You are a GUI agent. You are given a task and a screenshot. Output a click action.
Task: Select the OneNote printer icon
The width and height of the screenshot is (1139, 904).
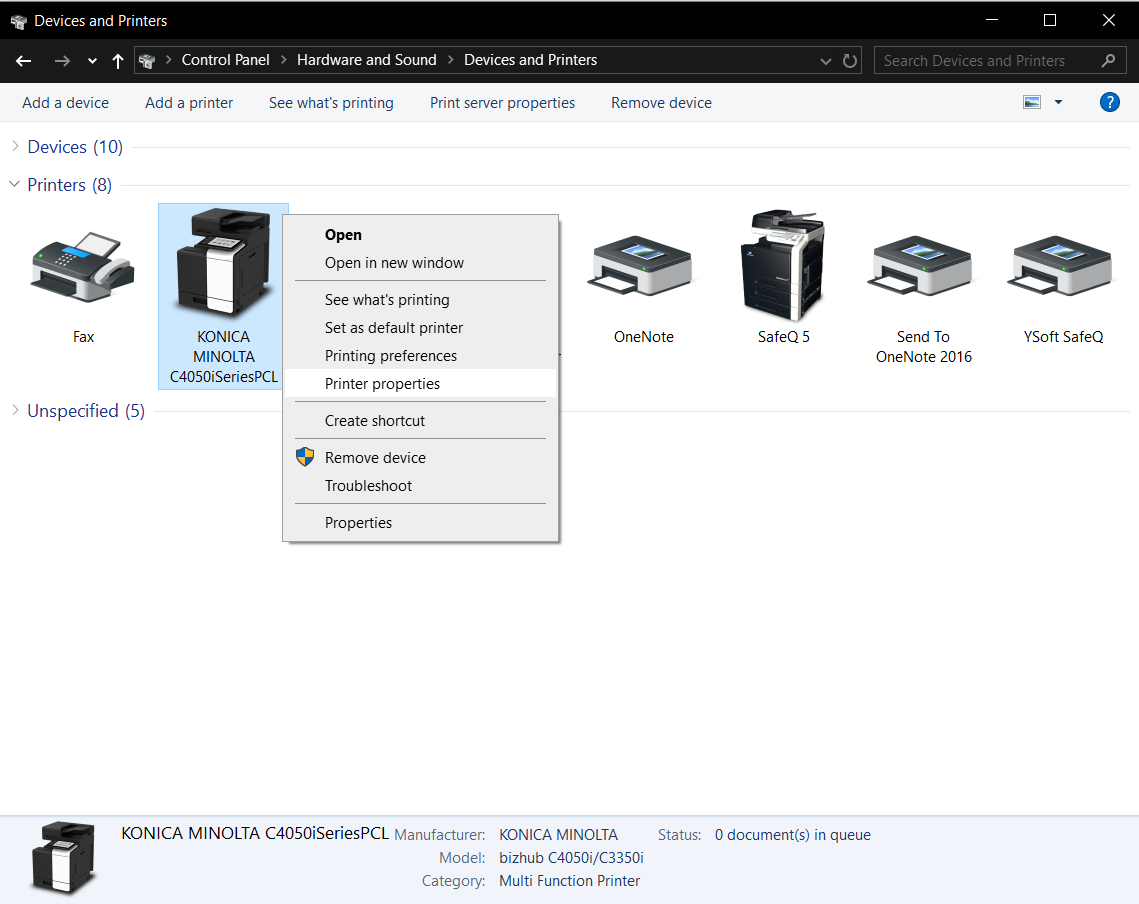[643, 265]
